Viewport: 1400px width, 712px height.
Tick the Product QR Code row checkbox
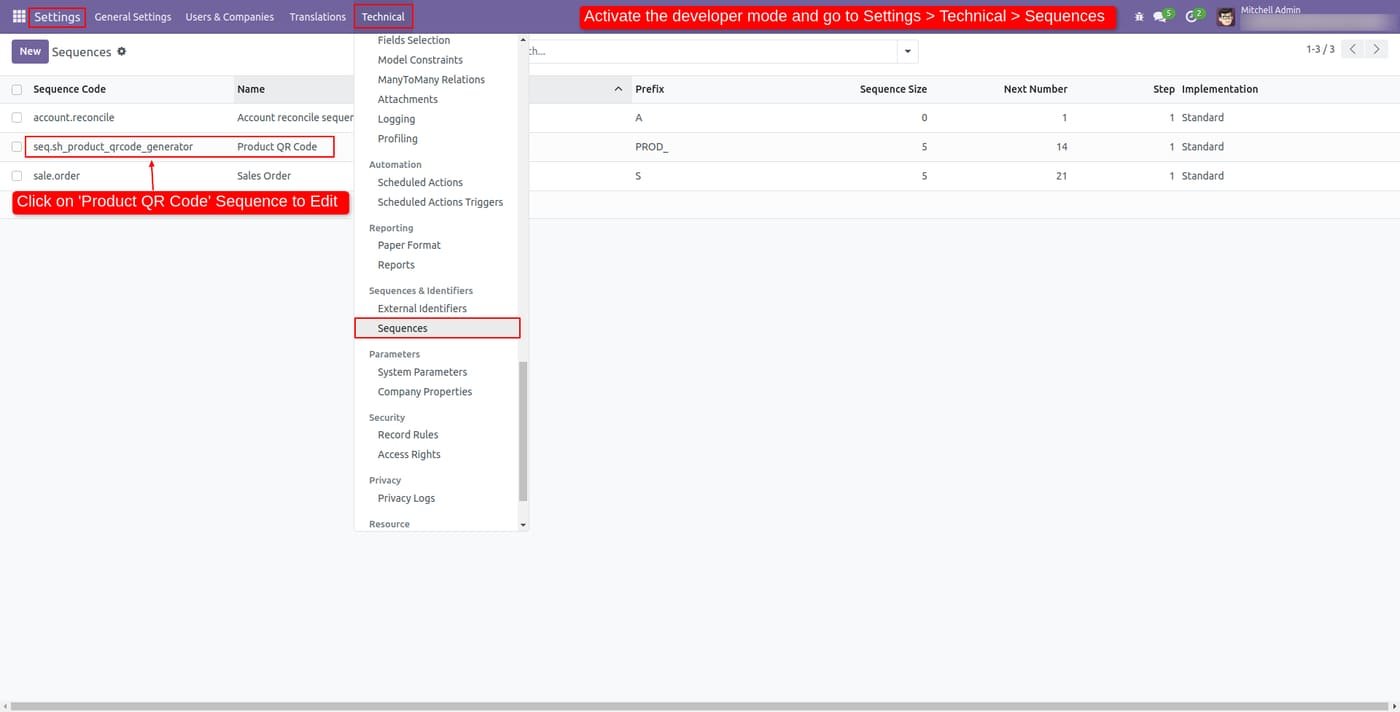coord(17,147)
